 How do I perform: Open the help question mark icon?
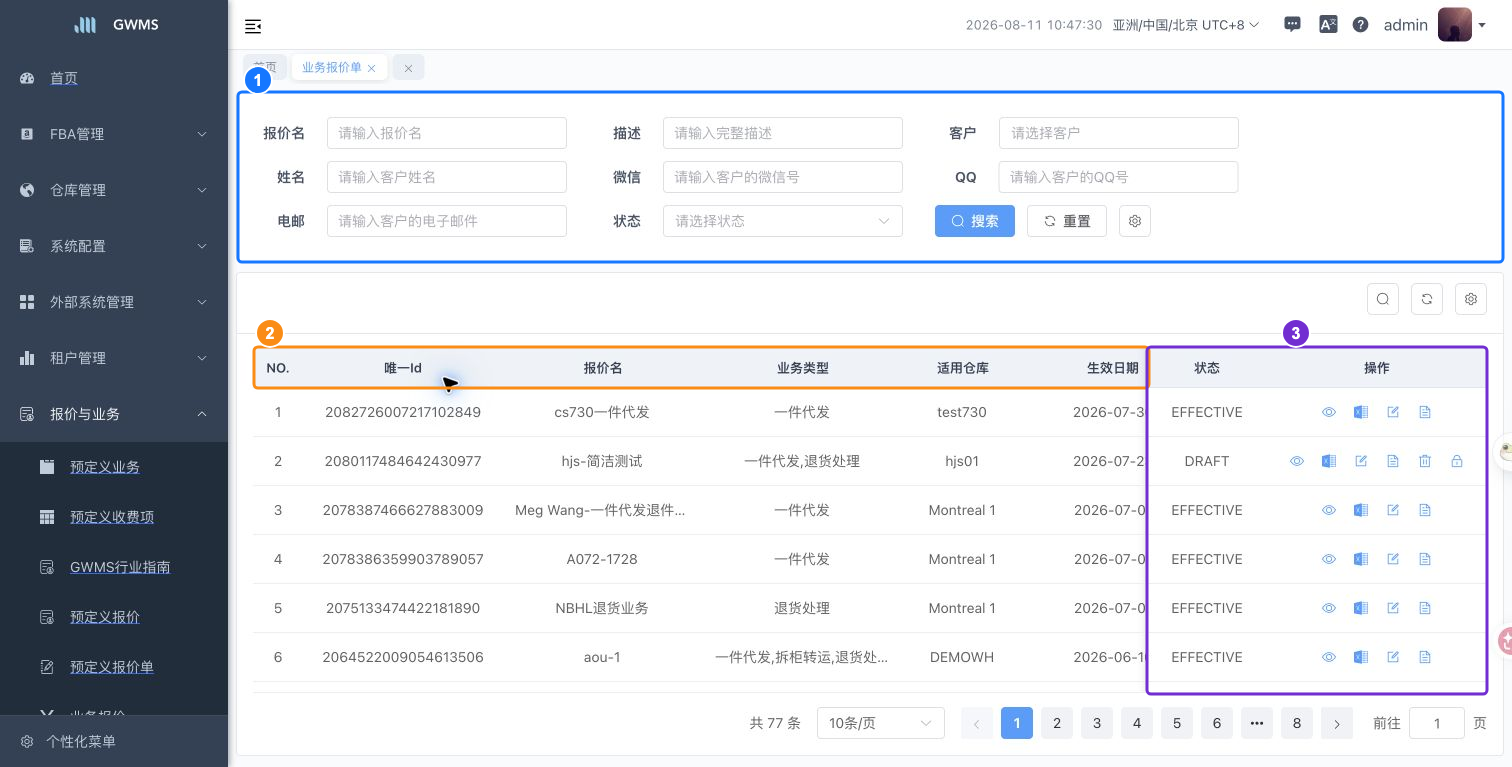(1360, 25)
